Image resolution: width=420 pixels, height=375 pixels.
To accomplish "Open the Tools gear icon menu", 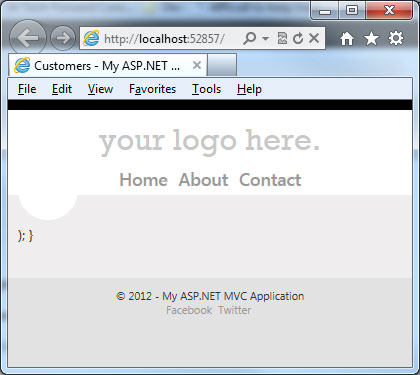I will [x=396, y=38].
